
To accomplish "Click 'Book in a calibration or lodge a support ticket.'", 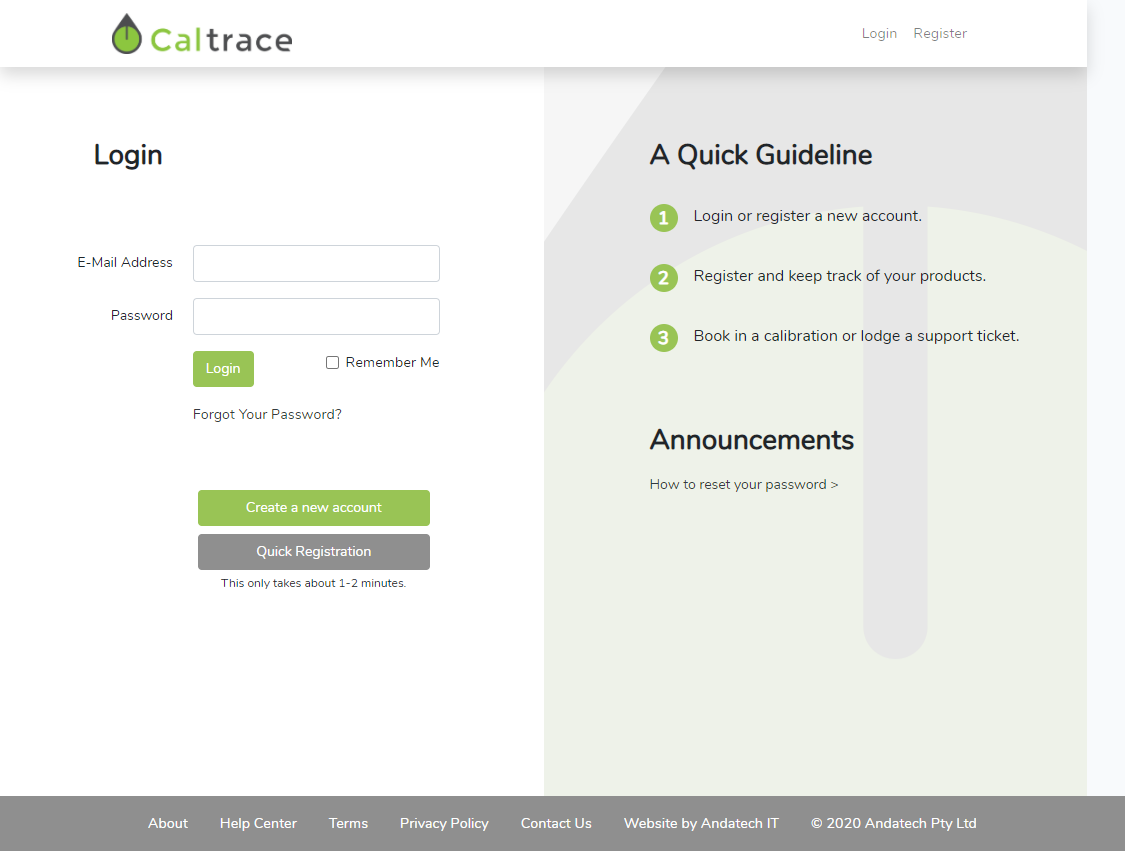I will click(x=856, y=336).
